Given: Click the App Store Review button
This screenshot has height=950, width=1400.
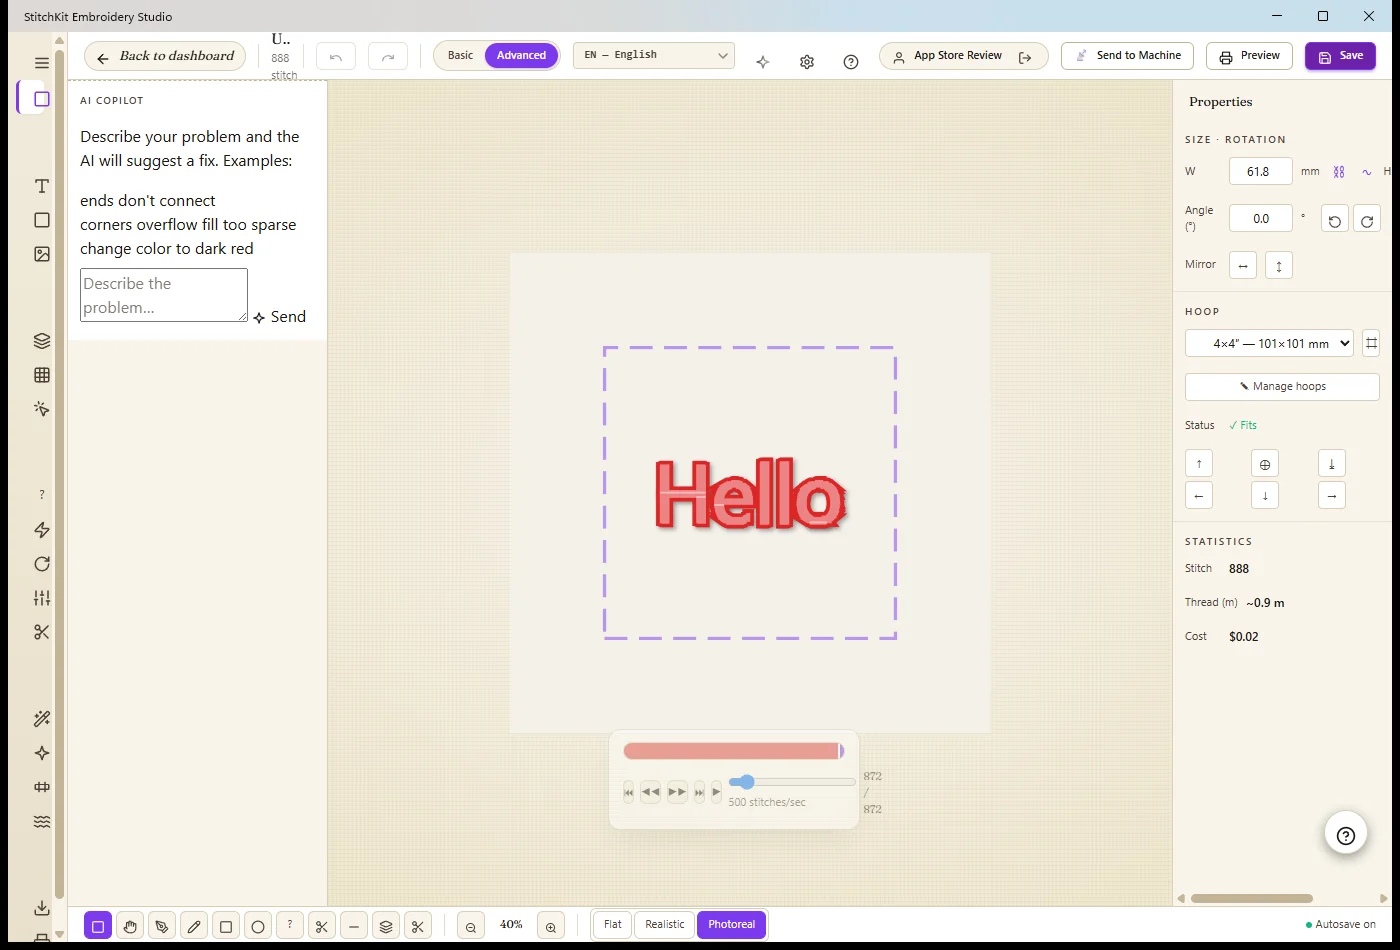Looking at the screenshot, I should [964, 56].
